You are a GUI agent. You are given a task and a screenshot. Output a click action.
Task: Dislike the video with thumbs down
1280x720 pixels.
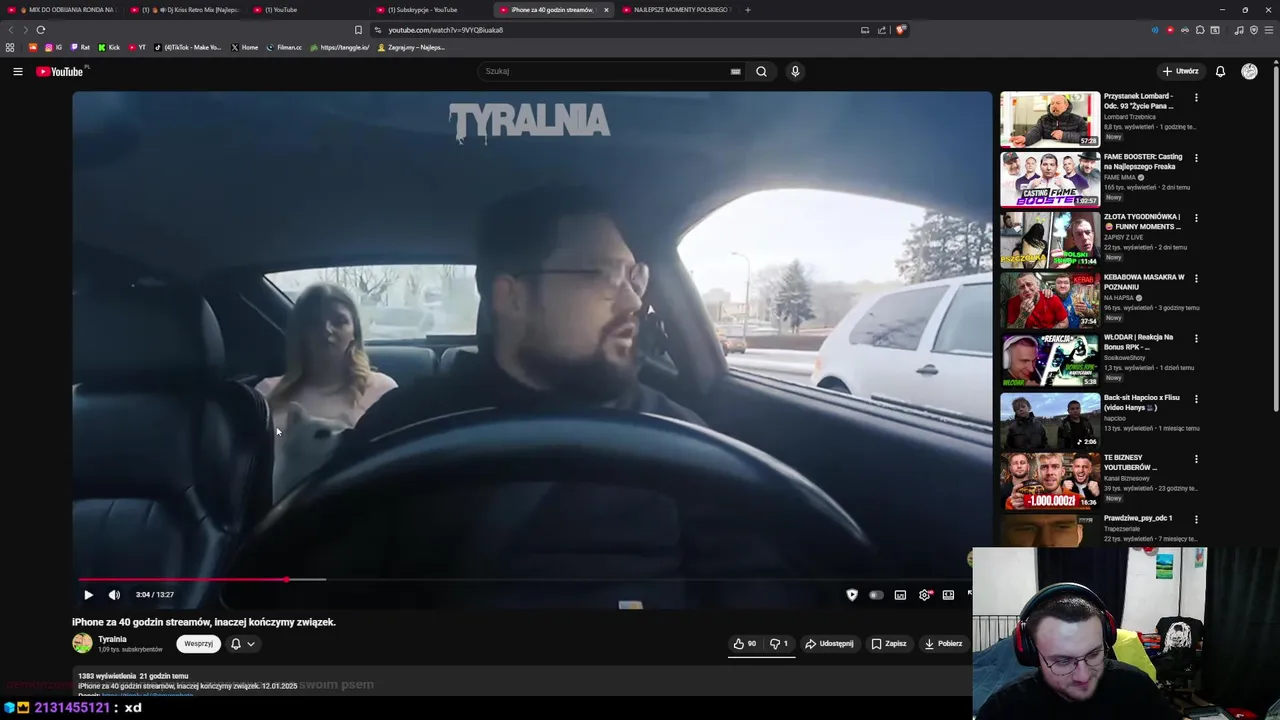pyautogui.click(x=779, y=644)
